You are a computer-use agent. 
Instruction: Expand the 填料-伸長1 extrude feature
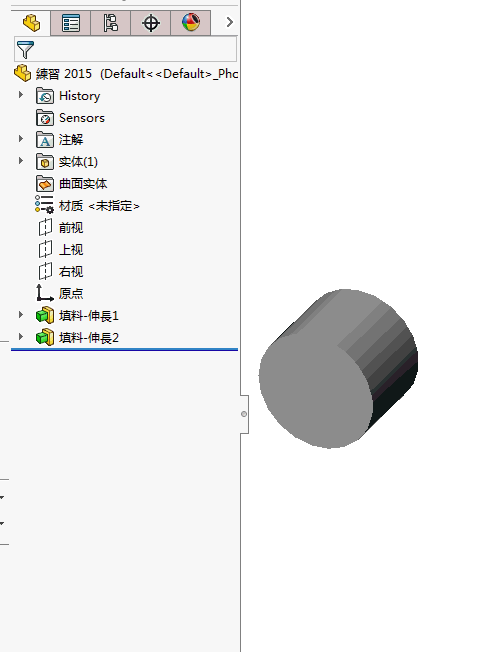[x=20, y=315]
